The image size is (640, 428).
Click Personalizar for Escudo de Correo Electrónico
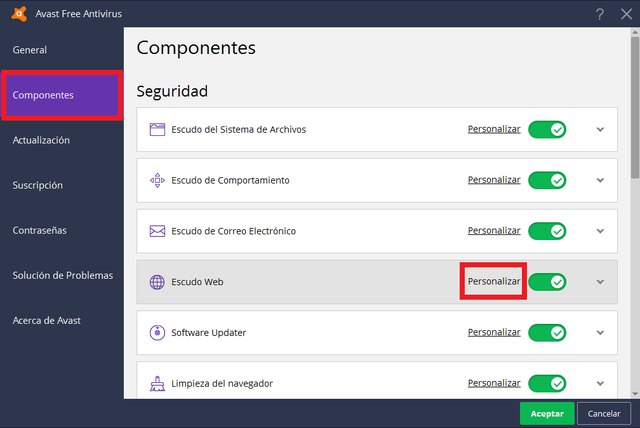click(494, 231)
